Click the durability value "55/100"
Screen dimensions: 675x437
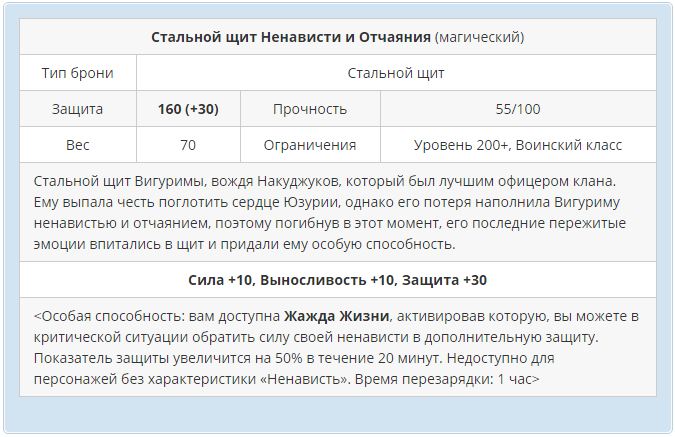tap(517, 109)
